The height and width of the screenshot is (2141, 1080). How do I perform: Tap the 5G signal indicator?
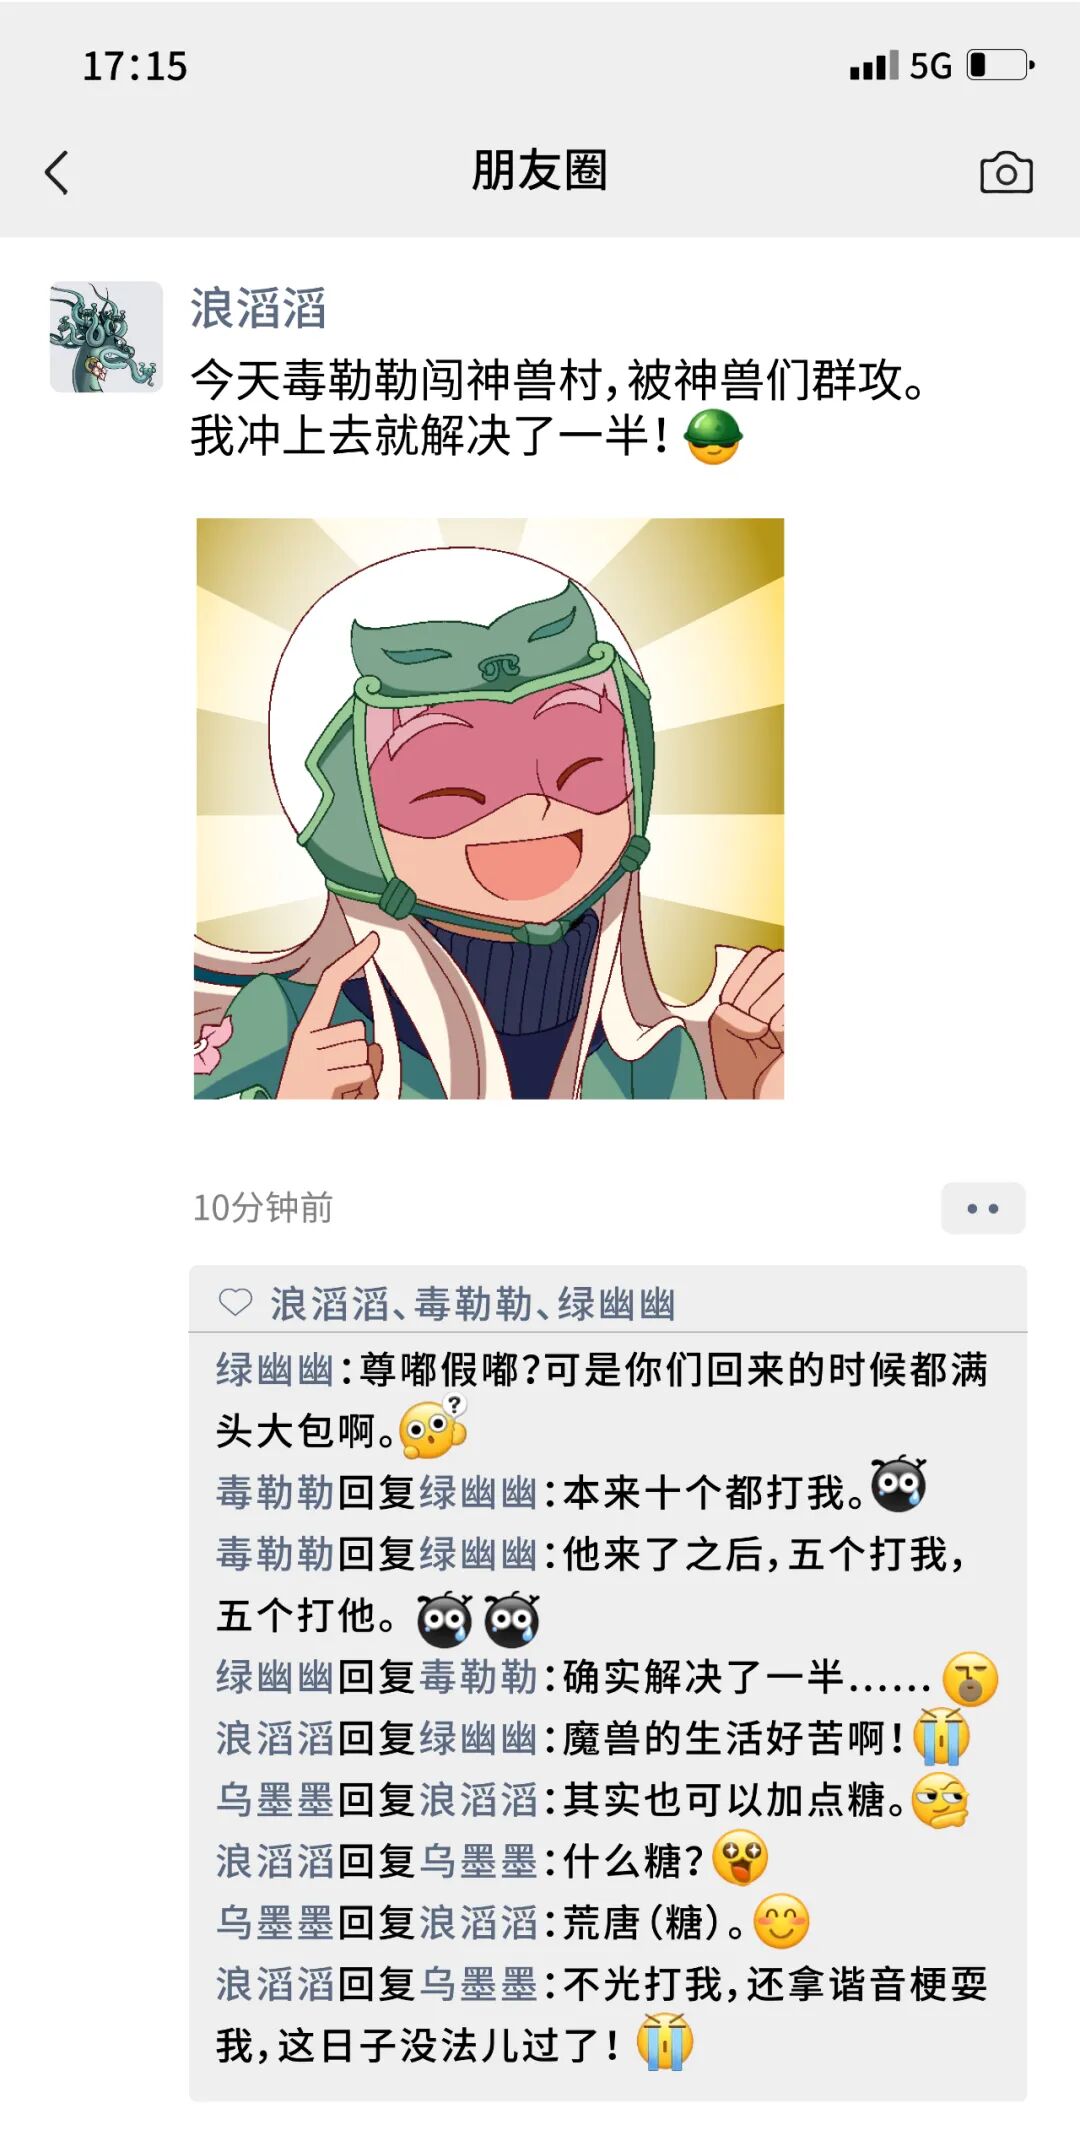pyautogui.click(x=930, y=67)
